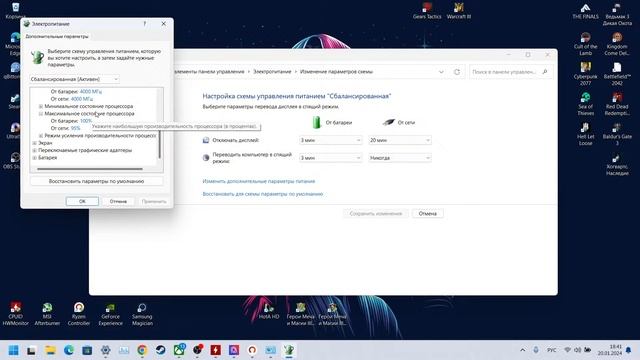
Task: Select Kingdom Come Deliverance desktop icon
Action: point(617,44)
